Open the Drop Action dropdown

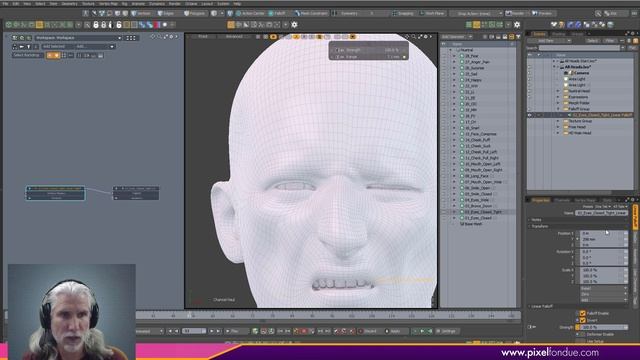coord(476,13)
